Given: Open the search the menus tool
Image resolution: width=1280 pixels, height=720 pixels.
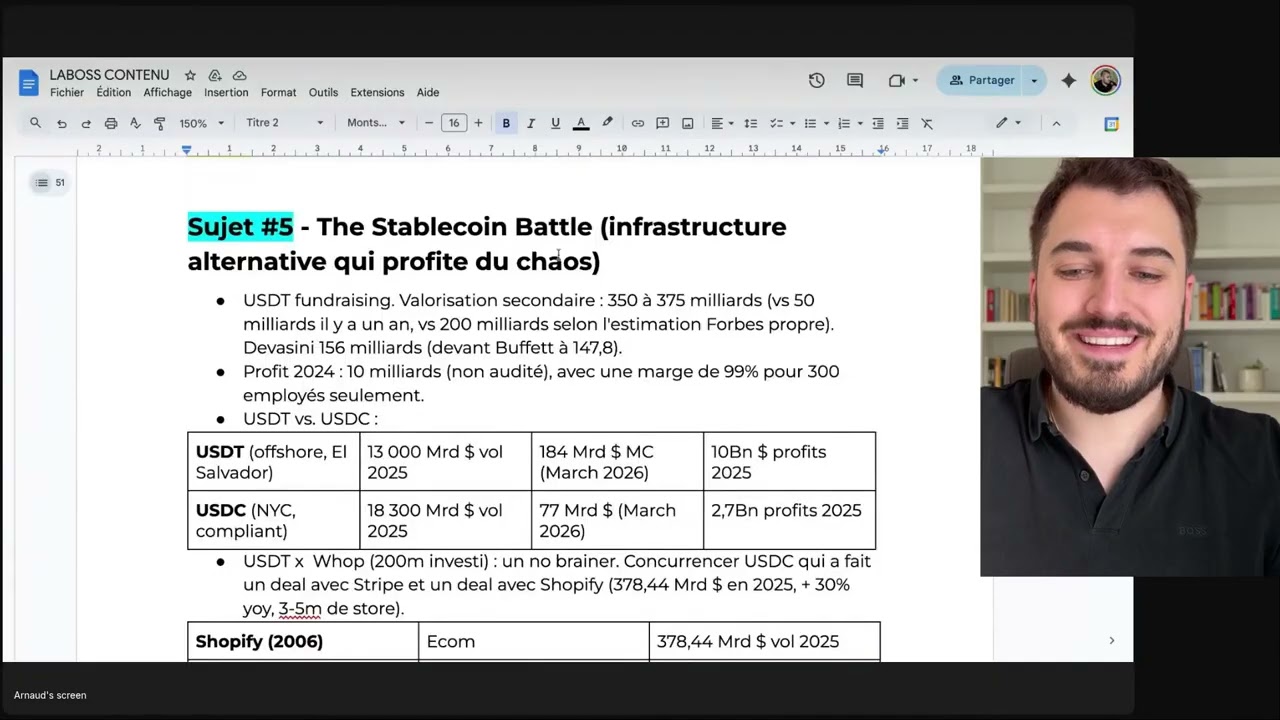Looking at the screenshot, I should [x=36, y=123].
